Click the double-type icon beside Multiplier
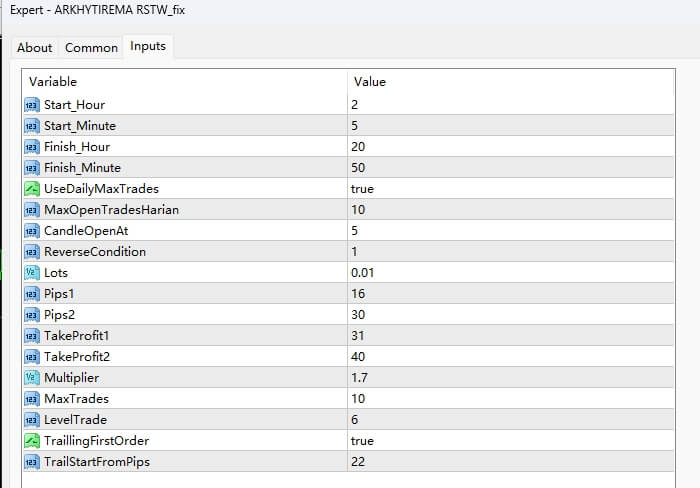The width and height of the screenshot is (700, 488). [x=31, y=377]
